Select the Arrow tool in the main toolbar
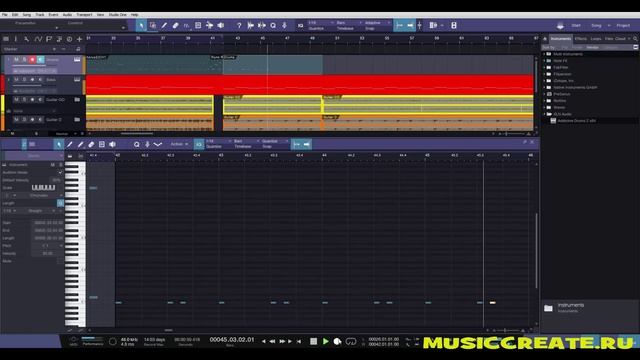The height and width of the screenshot is (360, 640). [x=141, y=25]
